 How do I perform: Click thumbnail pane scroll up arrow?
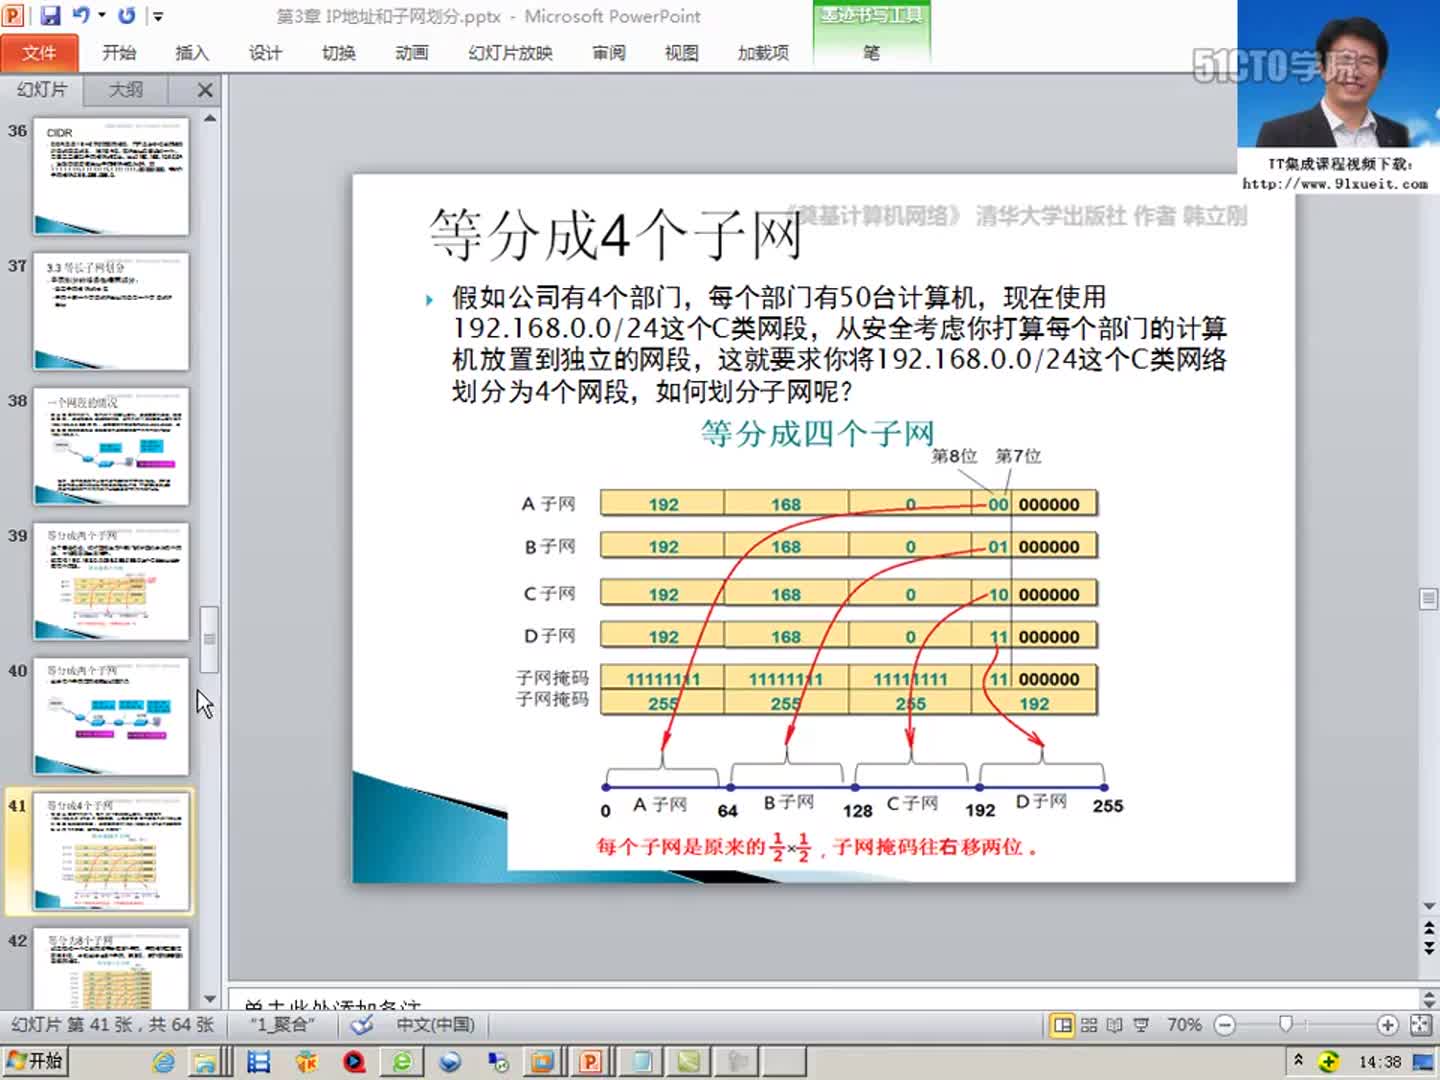tap(209, 118)
